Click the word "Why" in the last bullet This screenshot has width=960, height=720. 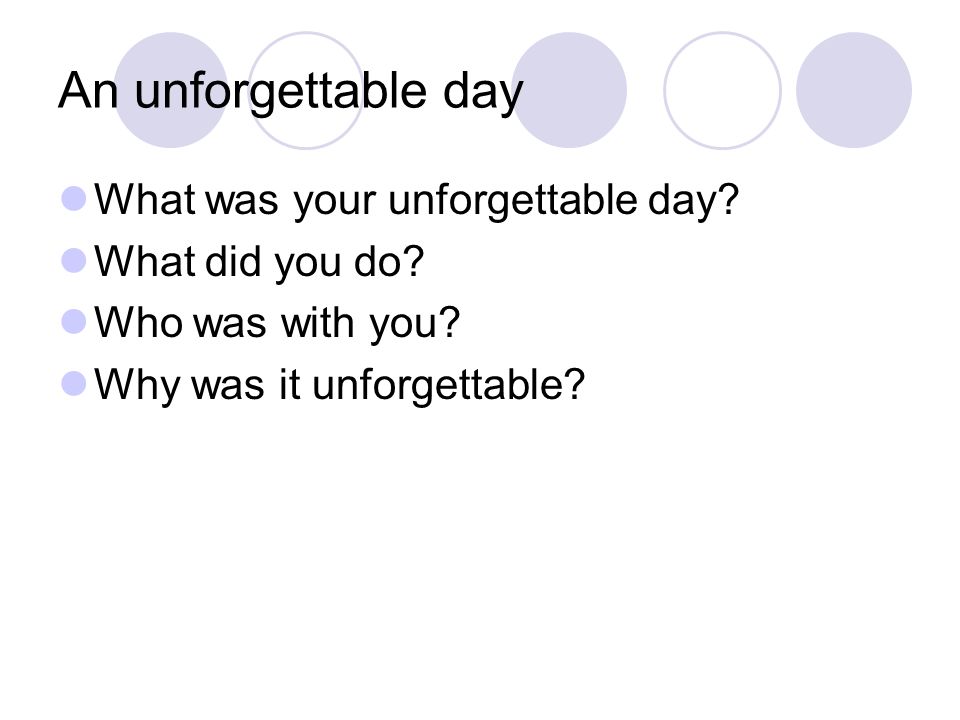click(x=137, y=386)
